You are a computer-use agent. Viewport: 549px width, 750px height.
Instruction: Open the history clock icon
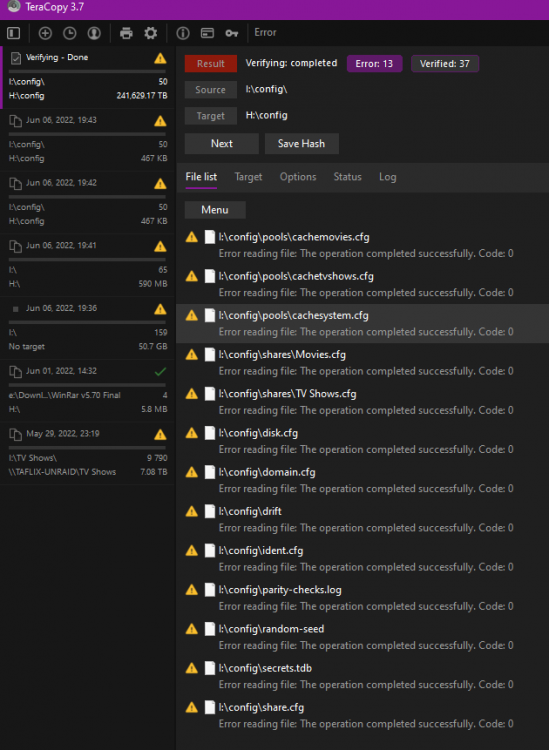point(69,33)
